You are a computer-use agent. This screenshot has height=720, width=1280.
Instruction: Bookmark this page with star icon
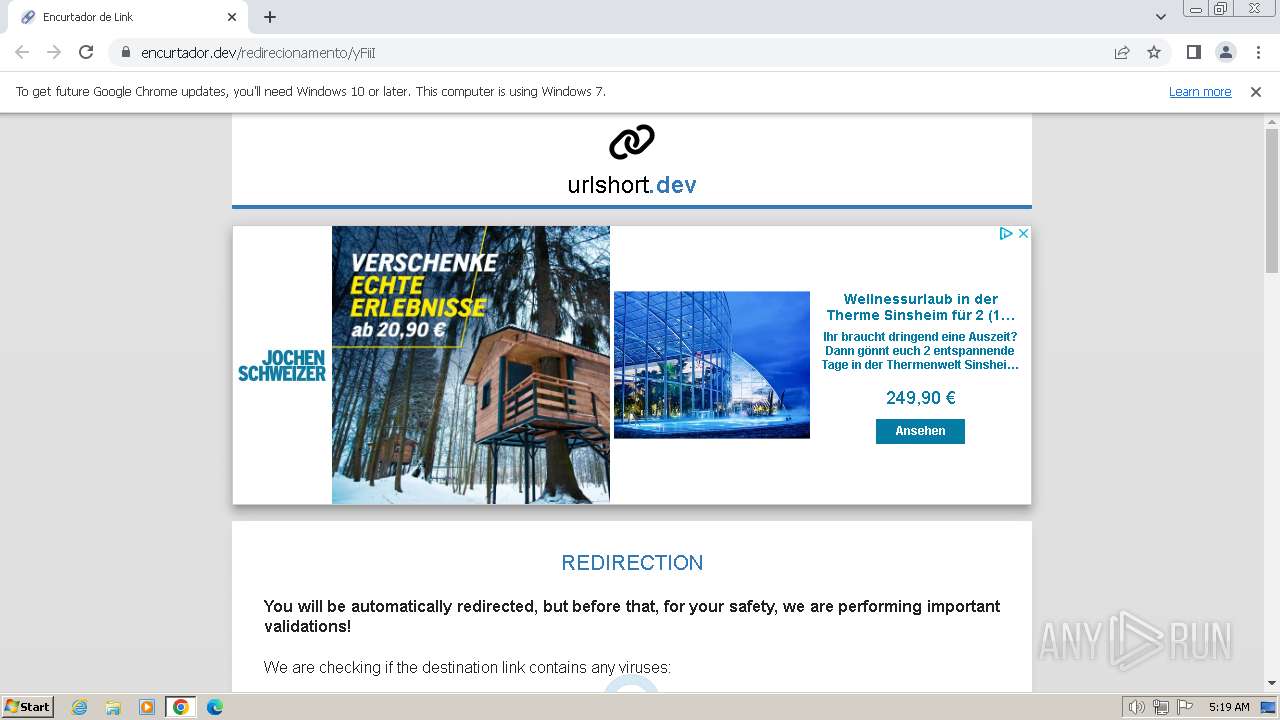coord(1154,53)
